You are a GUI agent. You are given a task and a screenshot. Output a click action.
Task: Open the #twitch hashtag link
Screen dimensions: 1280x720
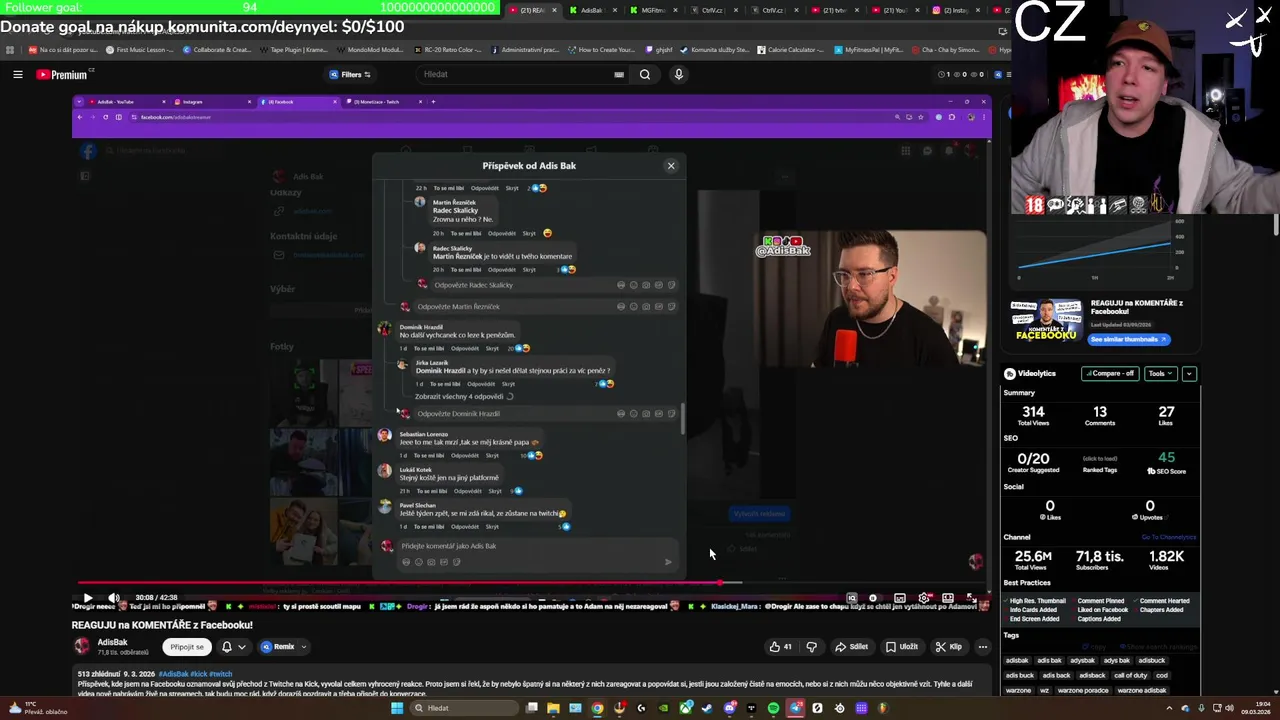[220, 674]
